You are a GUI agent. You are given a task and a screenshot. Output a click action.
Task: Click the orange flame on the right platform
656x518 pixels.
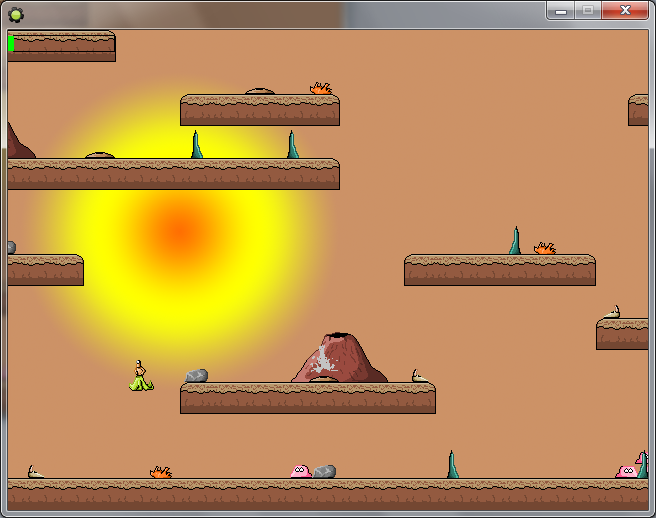pos(544,248)
